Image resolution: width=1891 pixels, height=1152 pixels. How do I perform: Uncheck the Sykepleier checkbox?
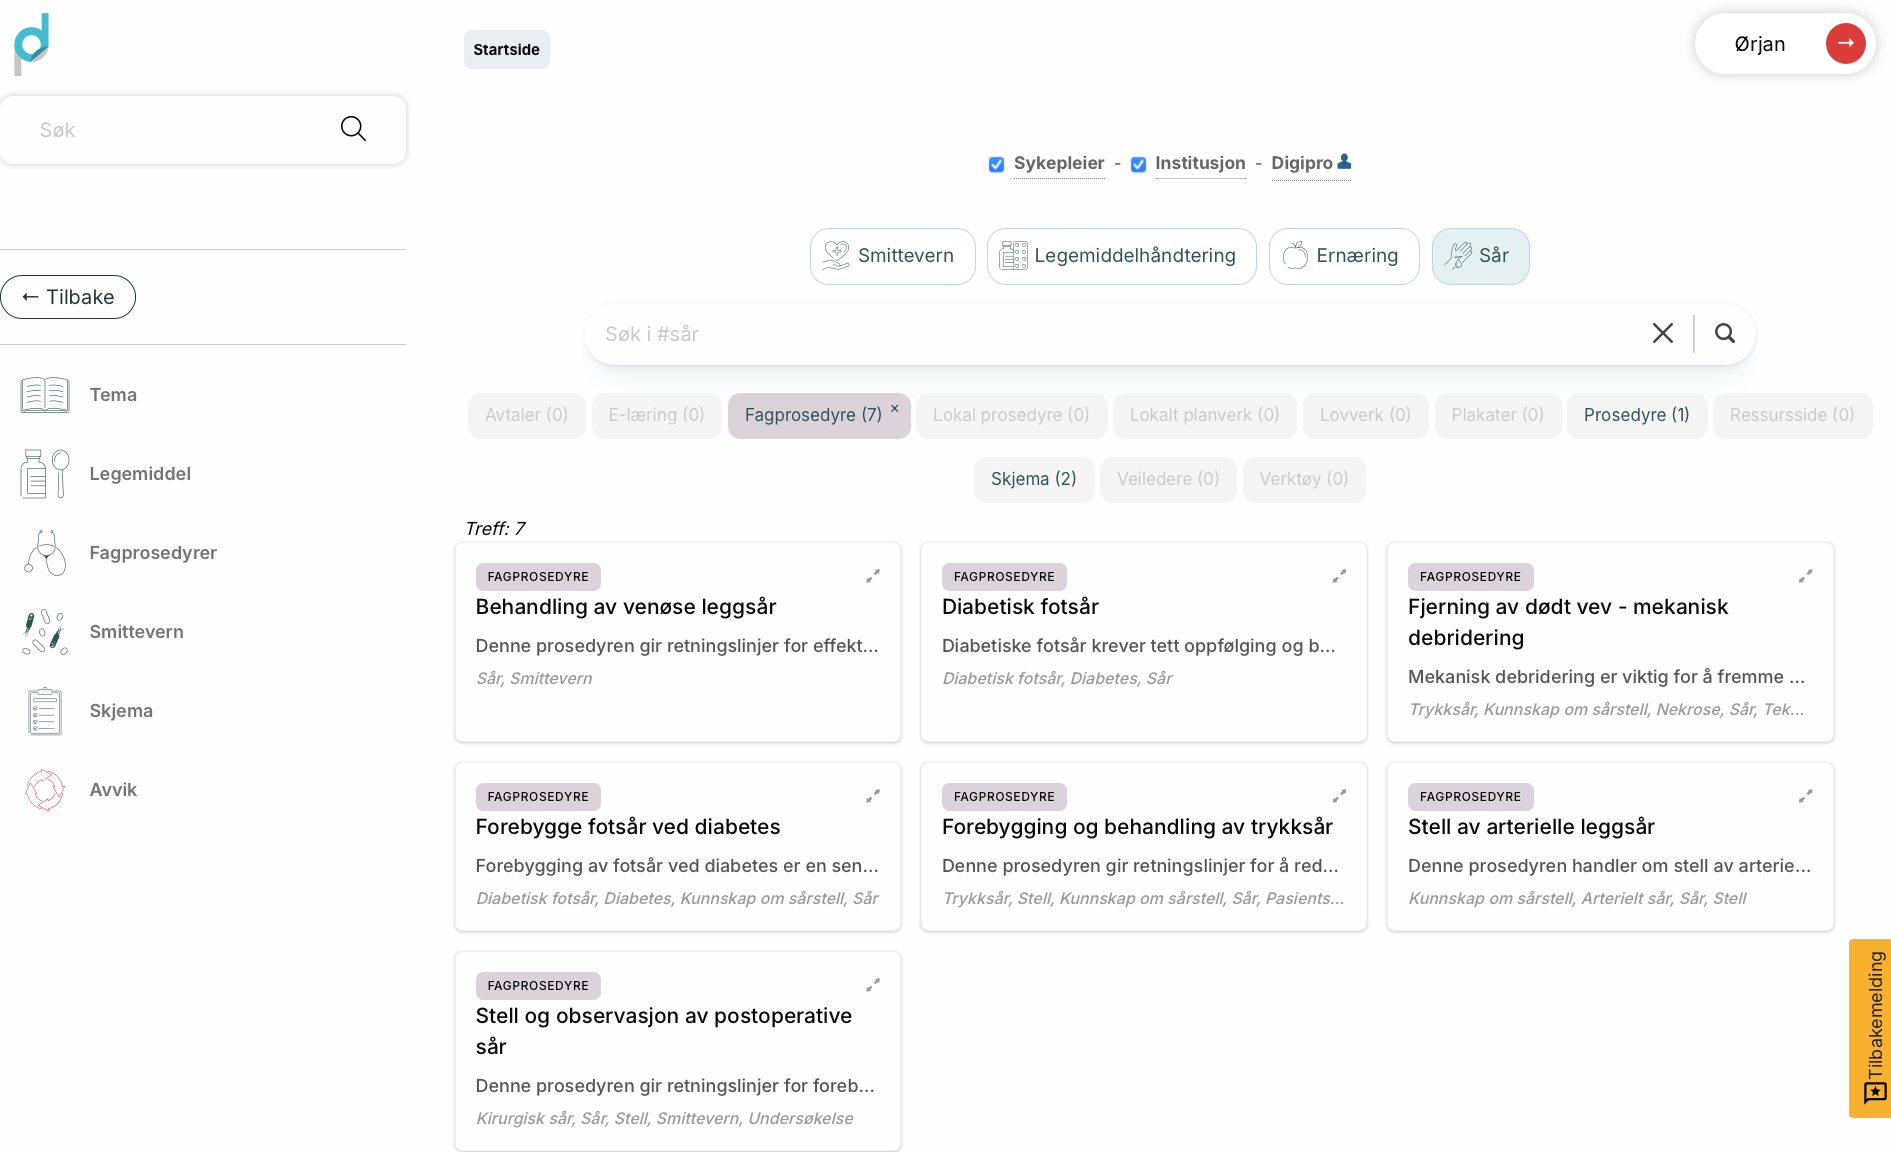996,165
